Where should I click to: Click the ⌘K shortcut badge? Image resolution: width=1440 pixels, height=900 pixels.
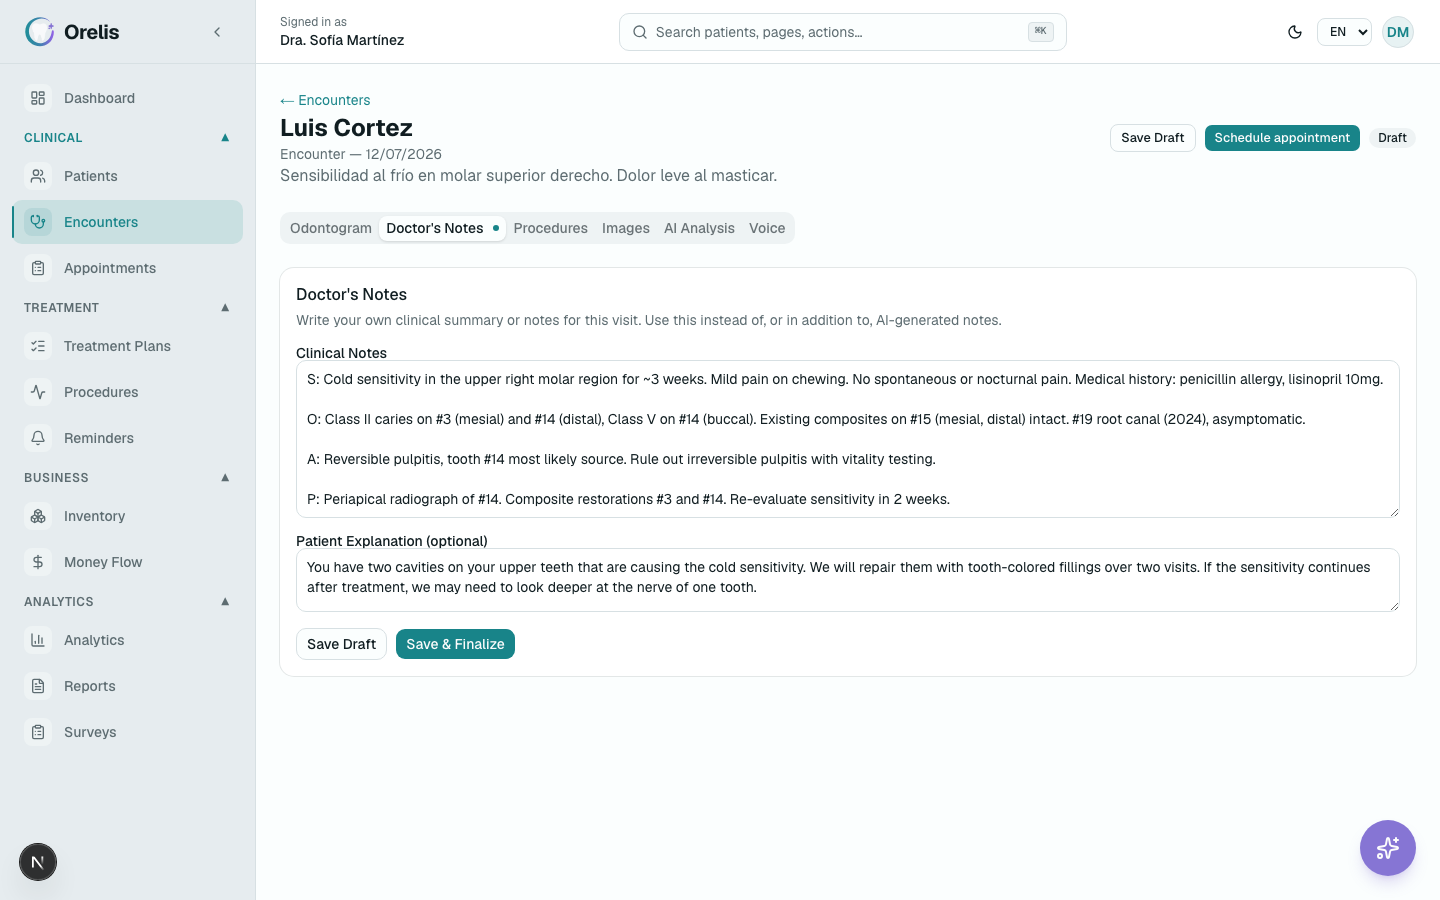point(1040,32)
